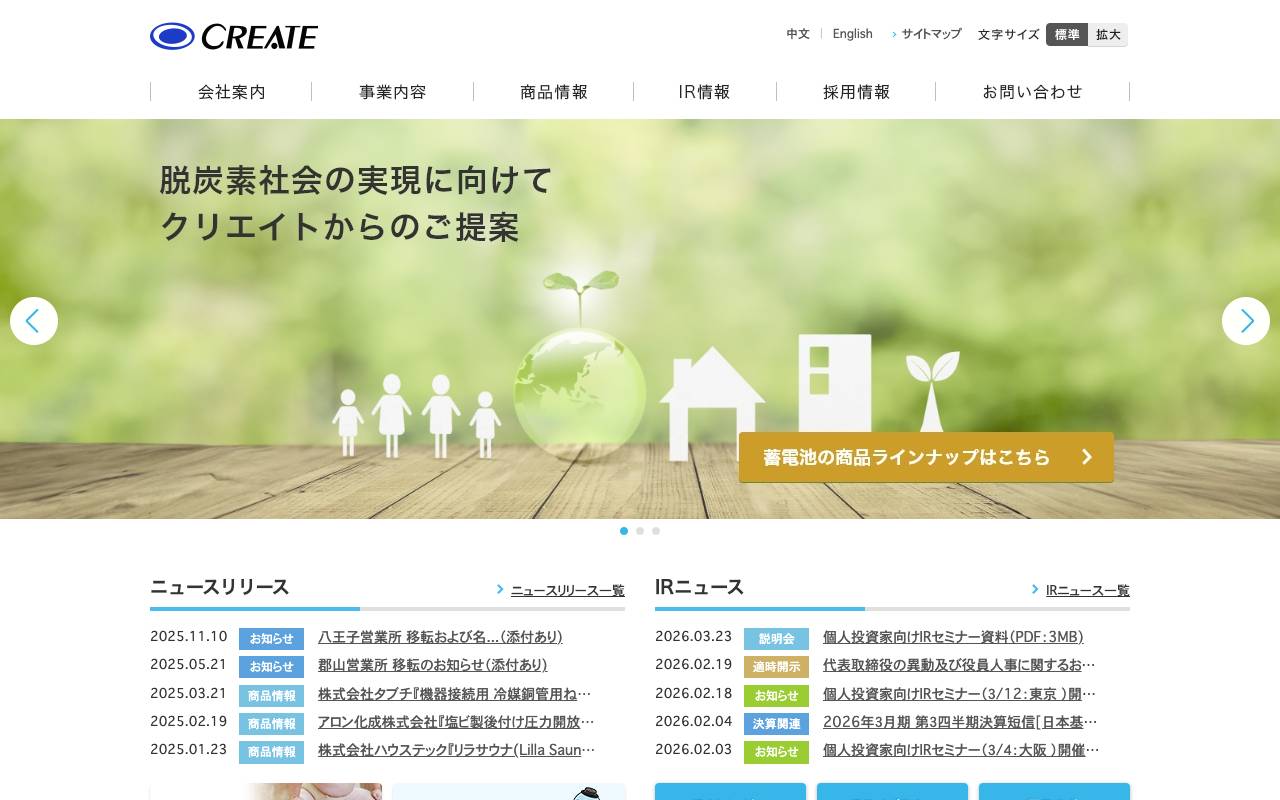Open the IRニュース一覧 page
Image resolution: width=1280 pixels, height=800 pixels.
[x=1087, y=590]
